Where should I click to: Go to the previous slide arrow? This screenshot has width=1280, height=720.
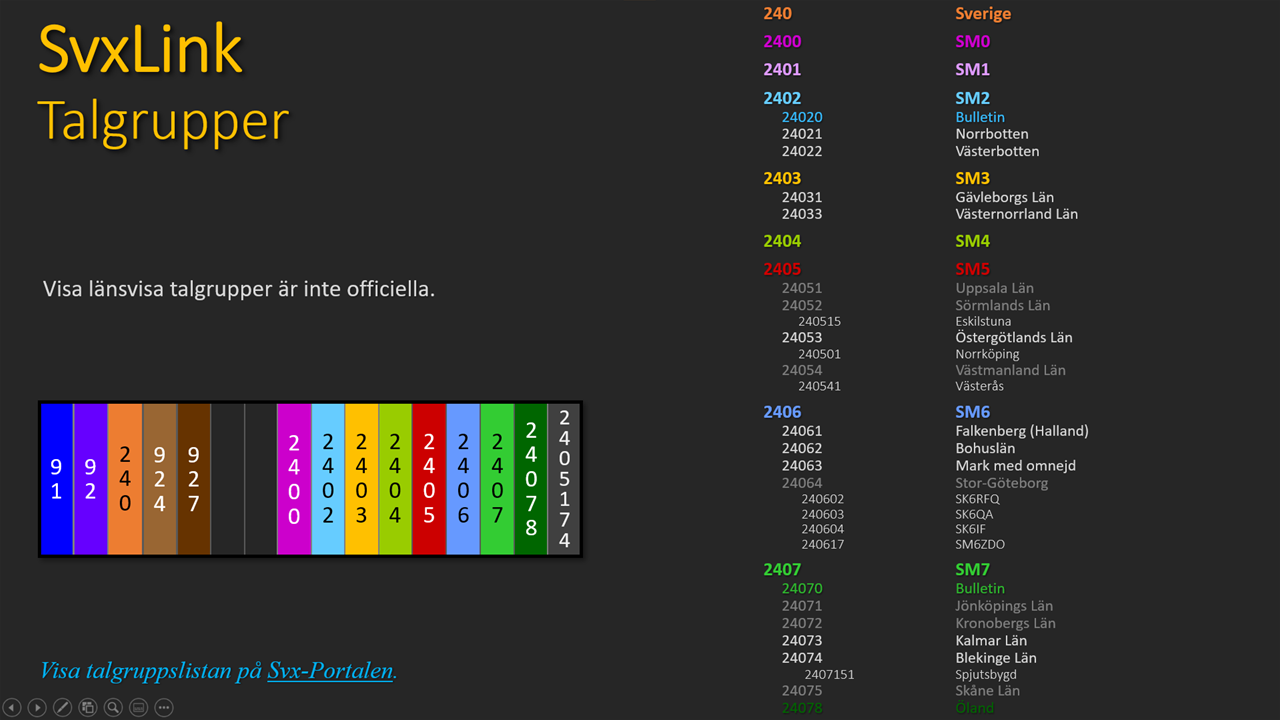point(12,708)
